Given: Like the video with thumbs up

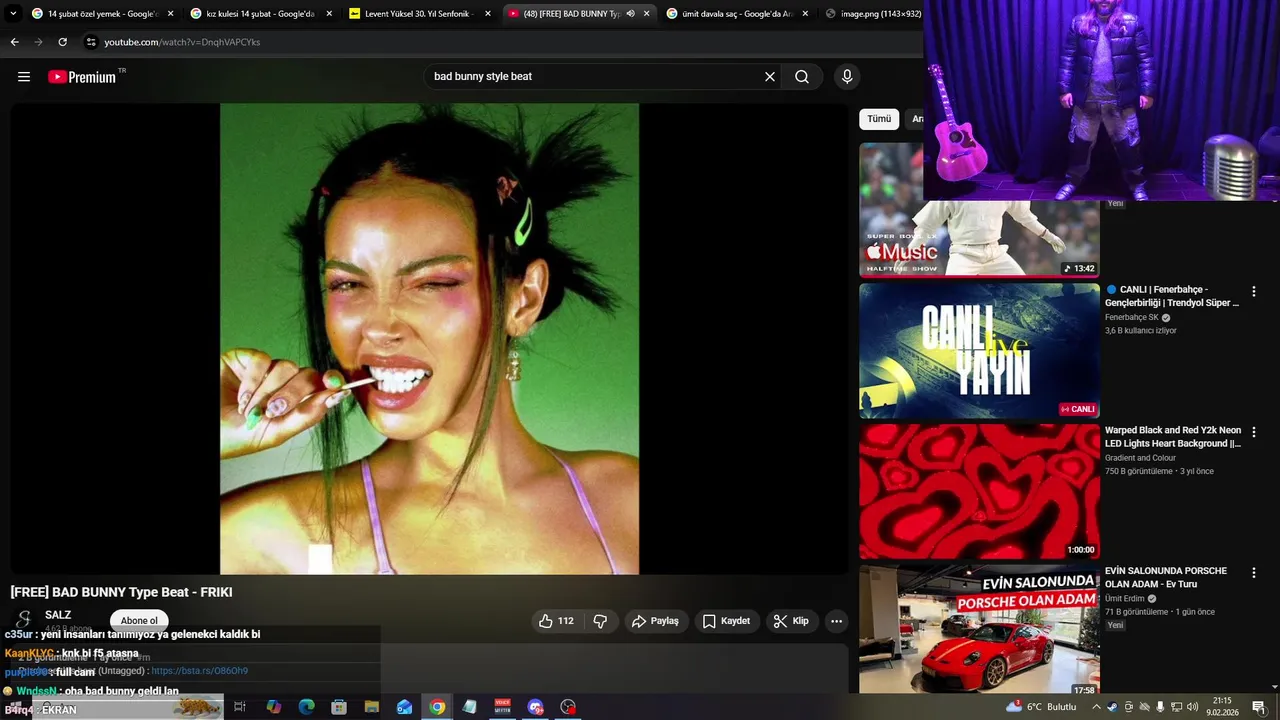Looking at the screenshot, I should (556, 621).
